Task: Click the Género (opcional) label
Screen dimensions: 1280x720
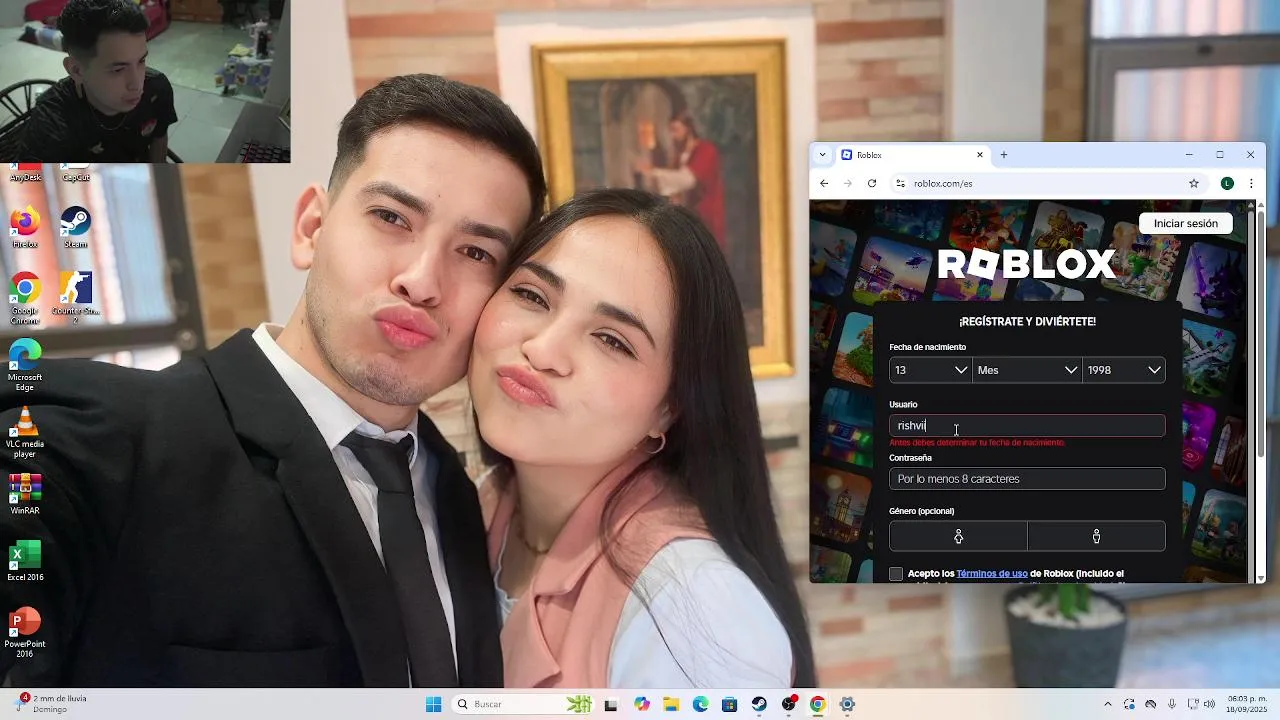Action: point(921,511)
